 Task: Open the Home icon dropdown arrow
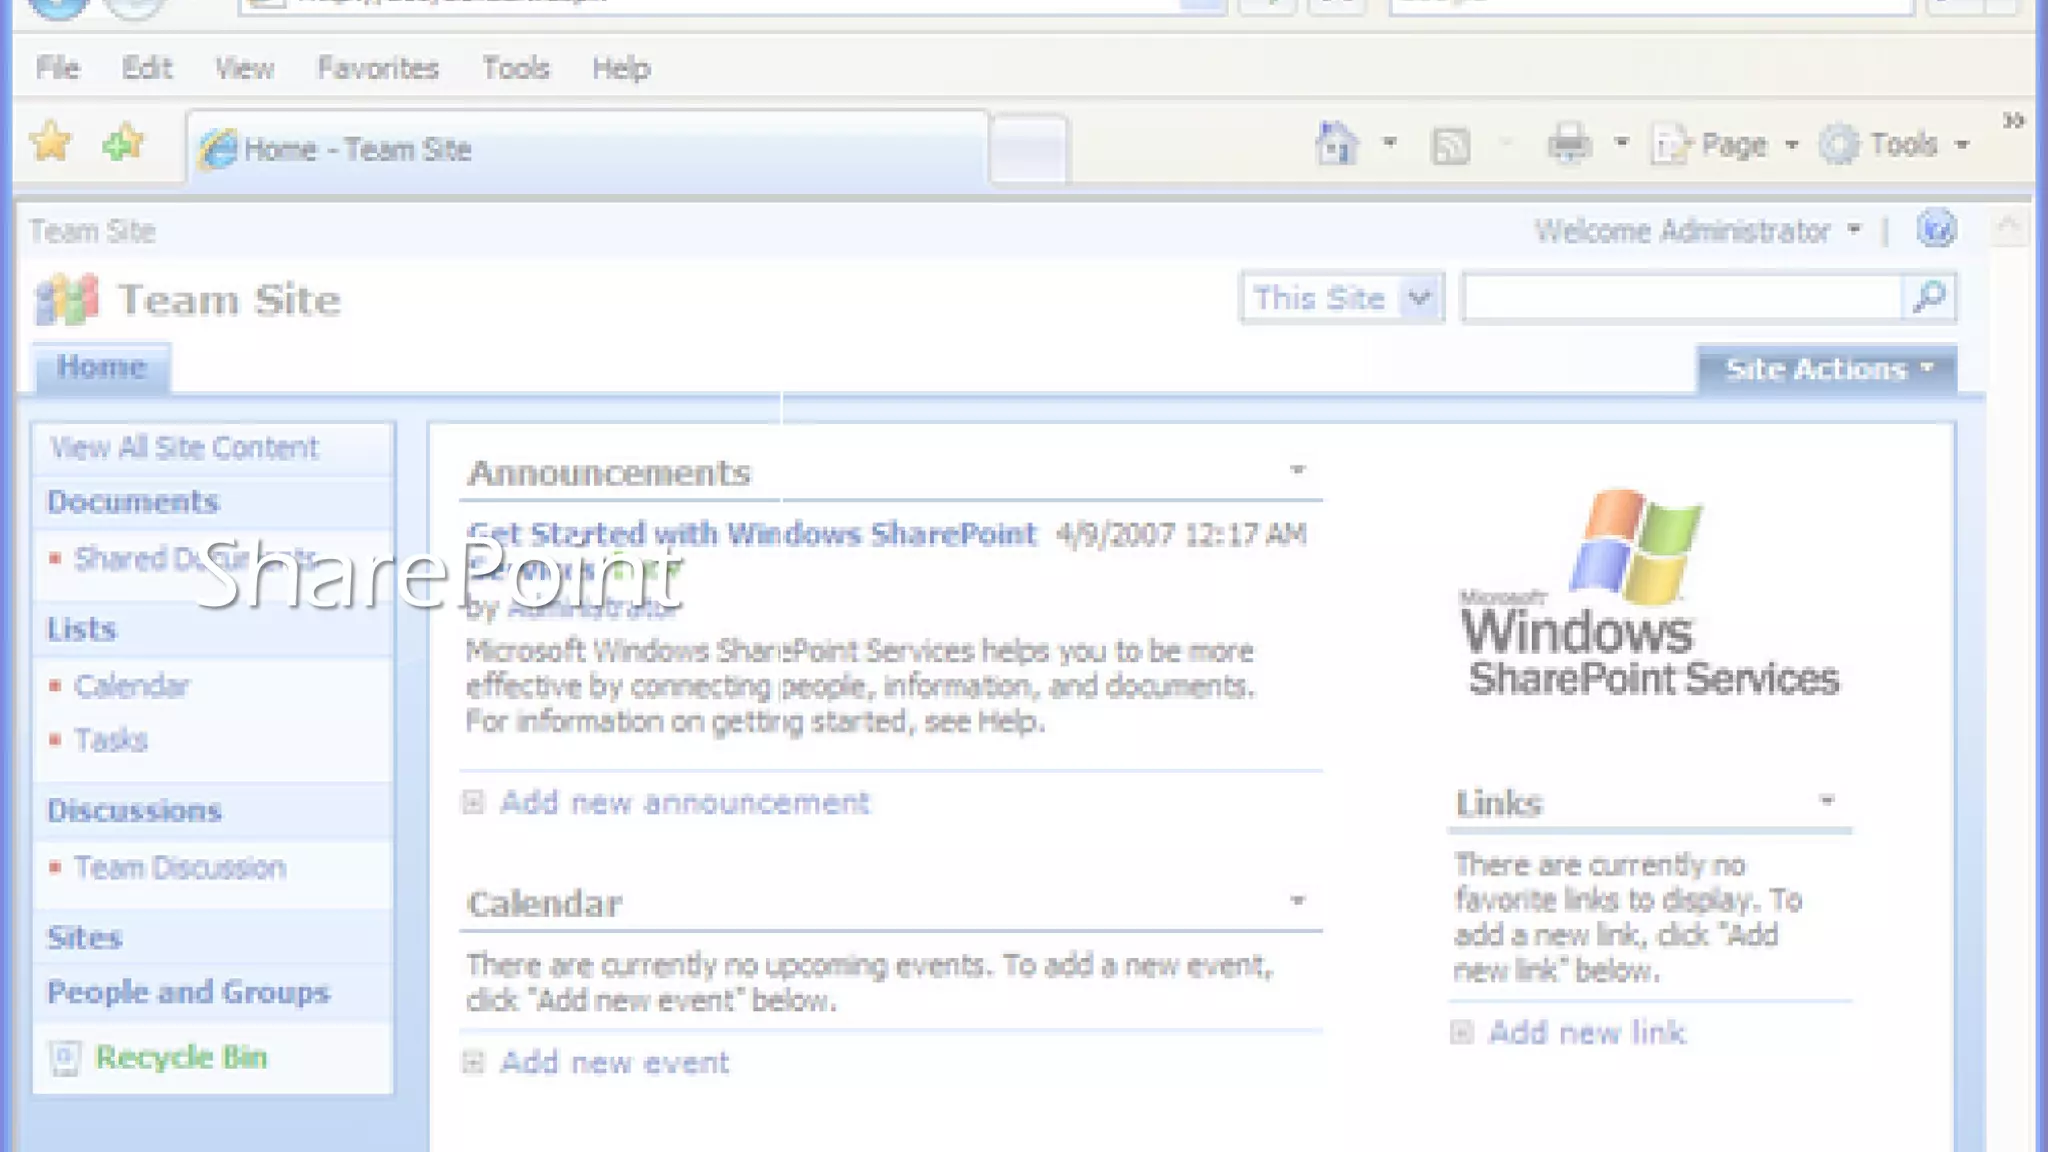pyautogui.click(x=1389, y=143)
